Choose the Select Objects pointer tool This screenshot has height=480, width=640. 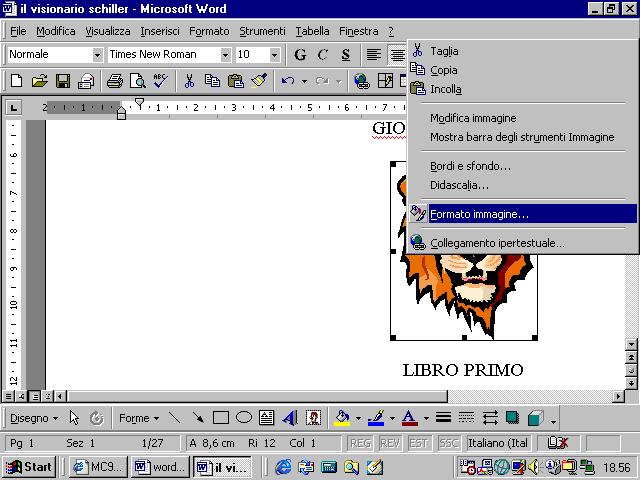[74, 418]
